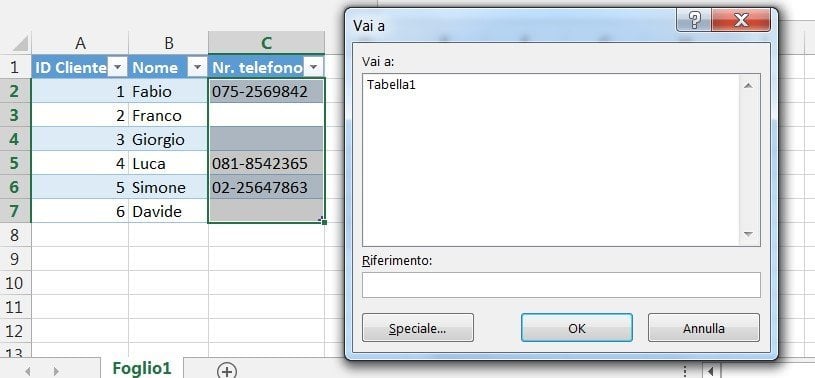Click the table resize handle at corner
This screenshot has height=378, width=815.
[323, 221]
